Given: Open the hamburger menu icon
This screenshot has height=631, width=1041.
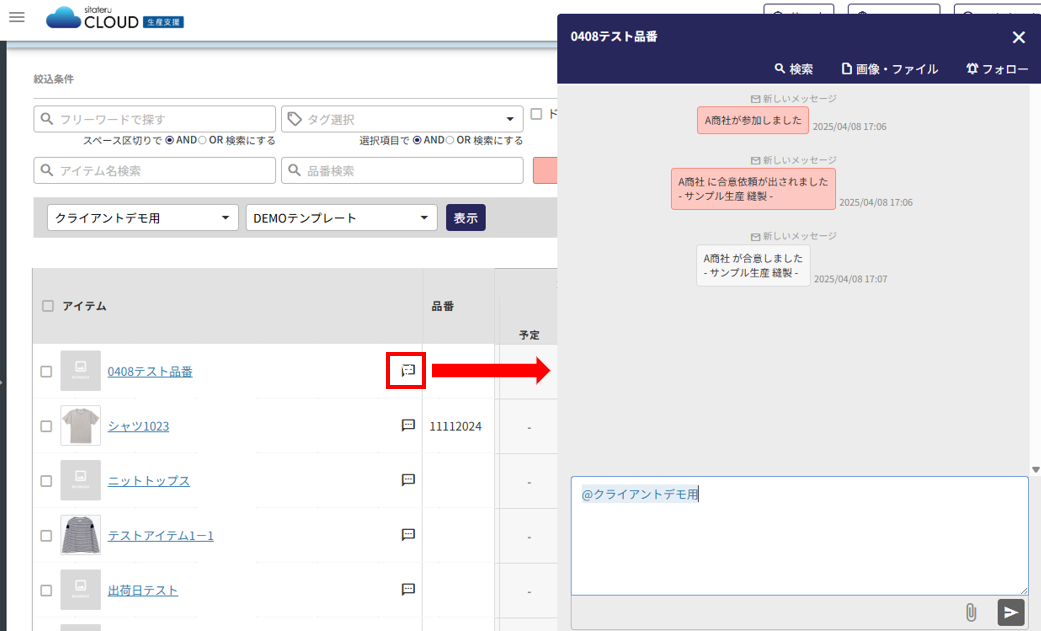Looking at the screenshot, I should [x=17, y=17].
